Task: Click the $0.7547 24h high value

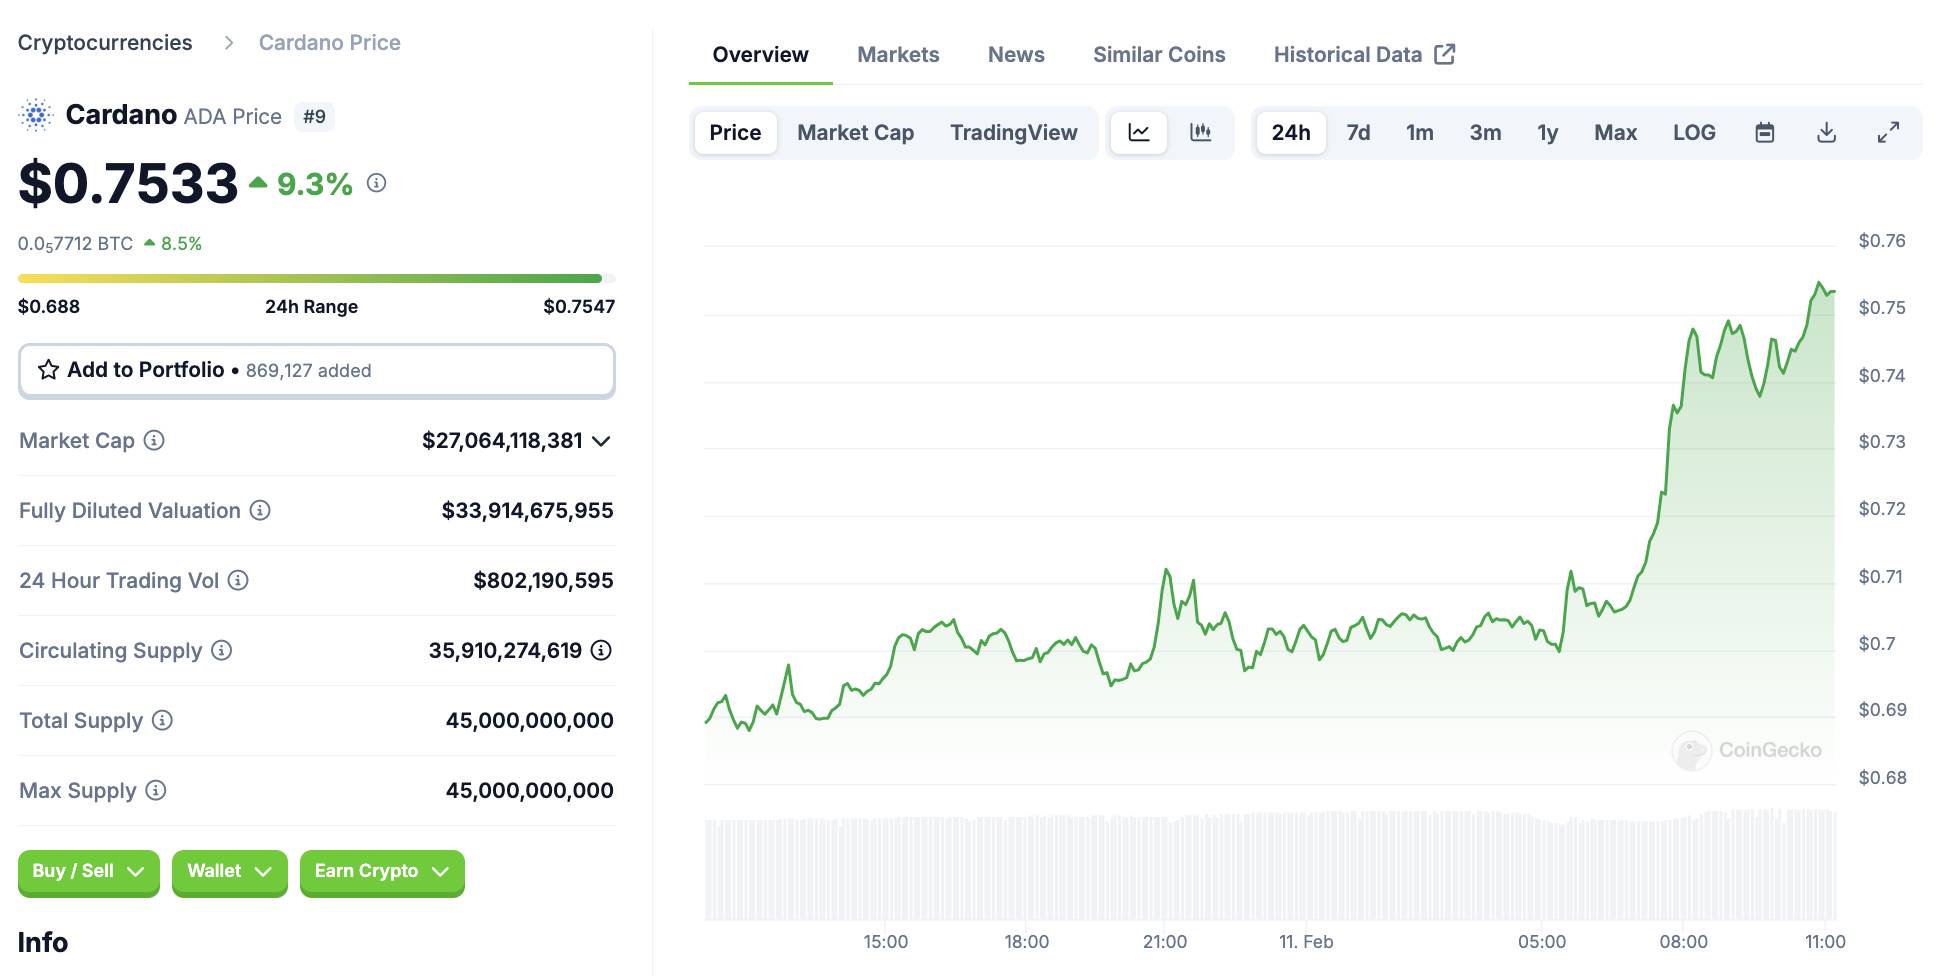Action: click(x=579, y=306)
